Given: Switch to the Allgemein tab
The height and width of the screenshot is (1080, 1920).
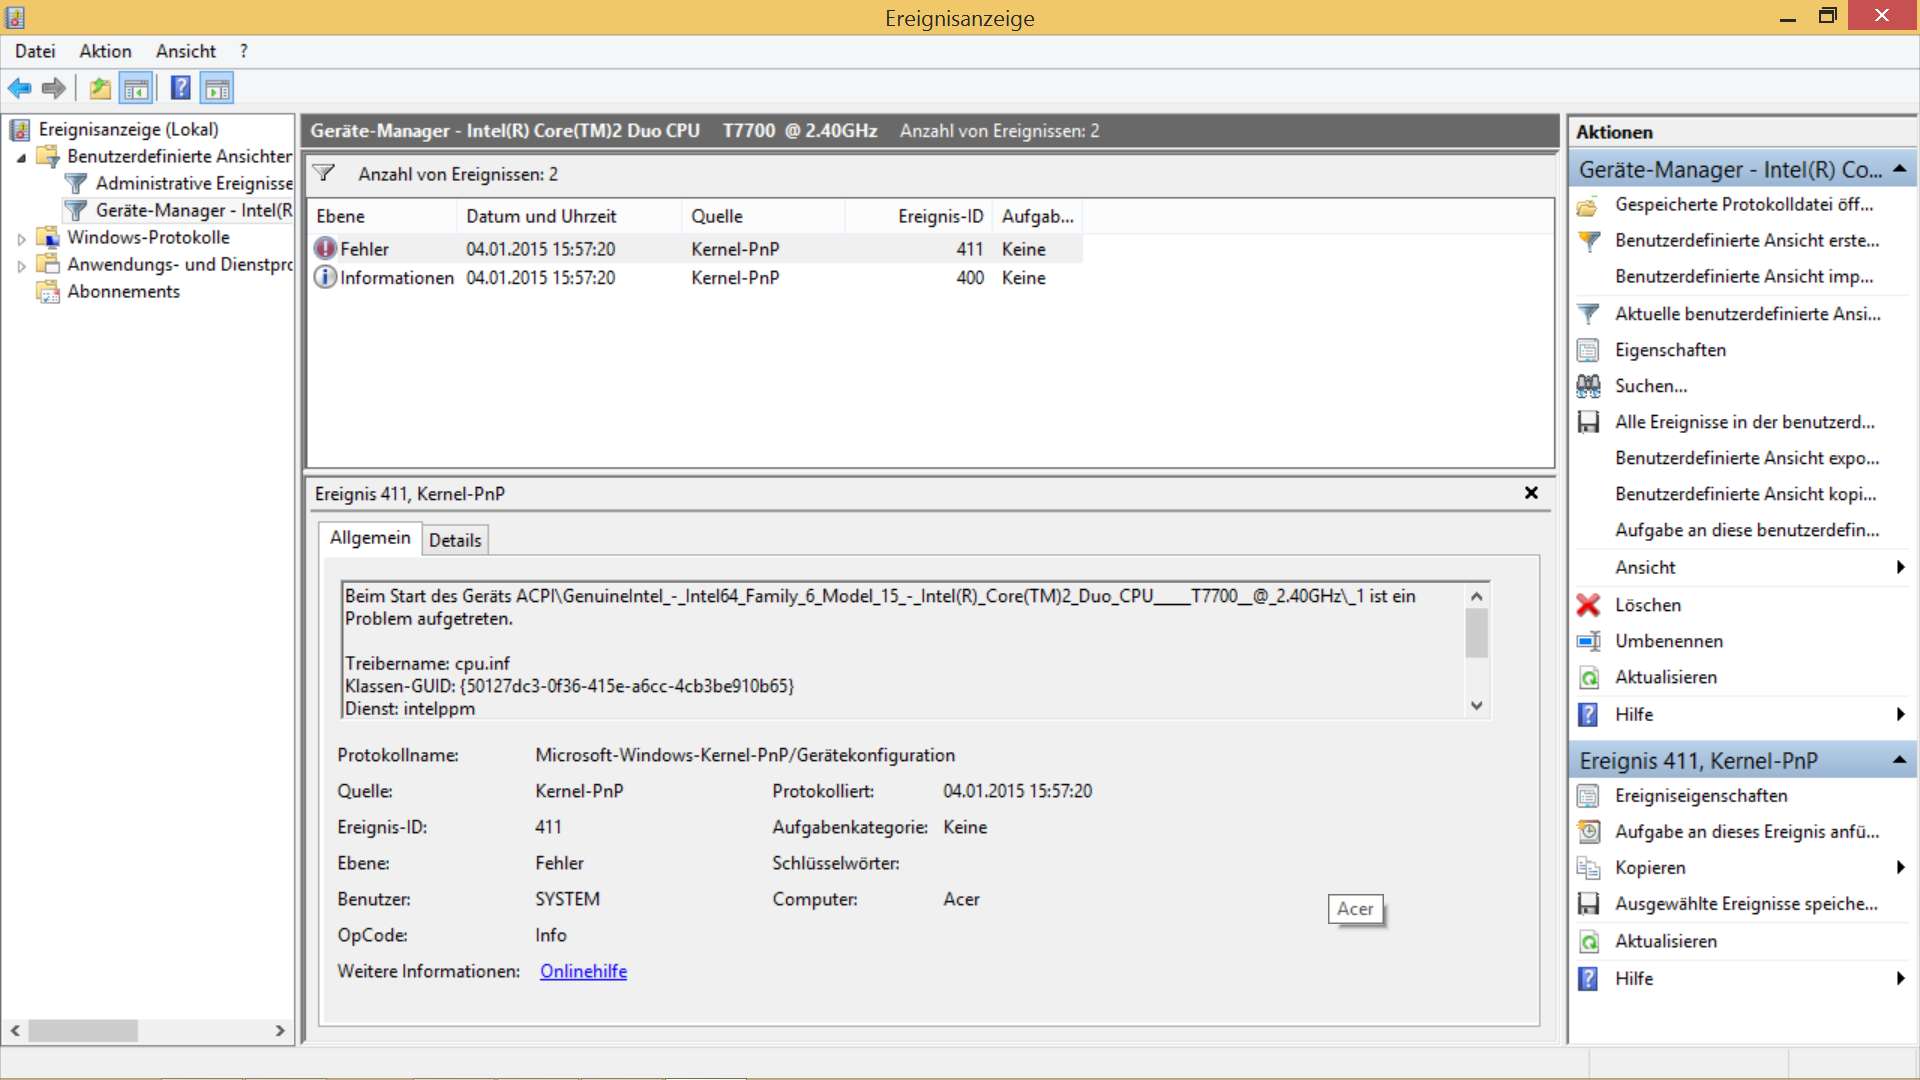Looking at the screenshot, I should [370, 538].
